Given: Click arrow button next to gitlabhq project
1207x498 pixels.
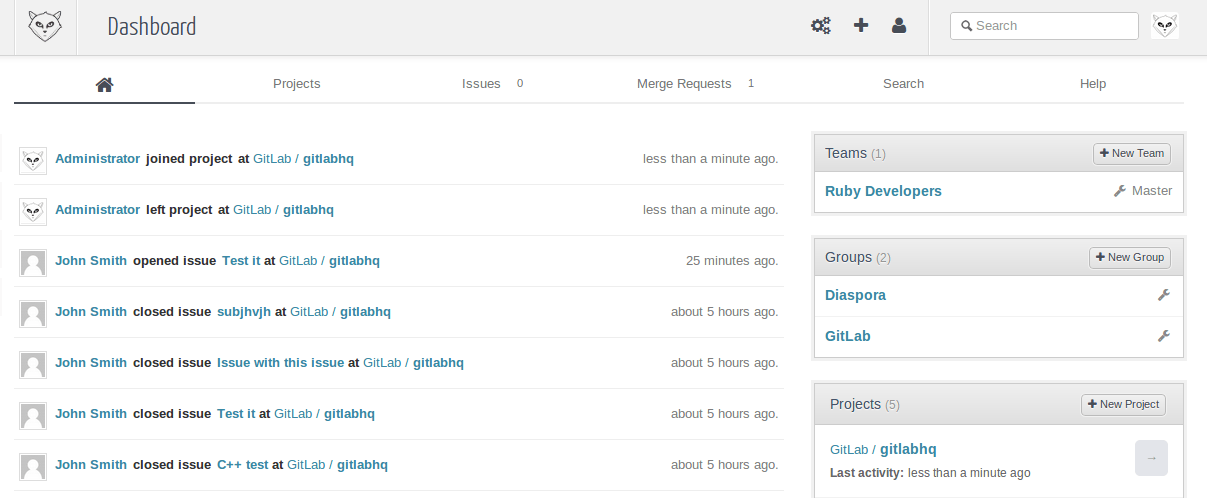Looking at the screenshot, I should pos(1151,458).
